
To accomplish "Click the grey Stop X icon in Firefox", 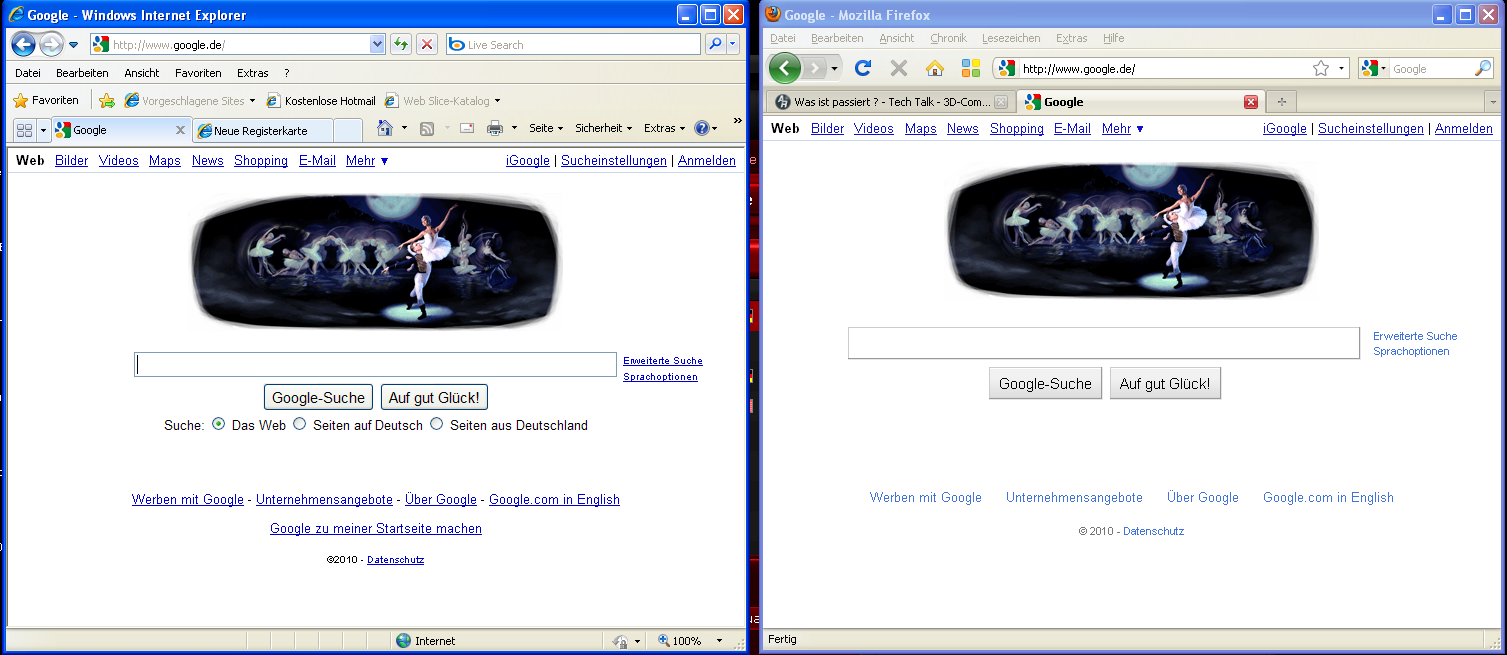I will pyautogui.click(x=898, y=68).
